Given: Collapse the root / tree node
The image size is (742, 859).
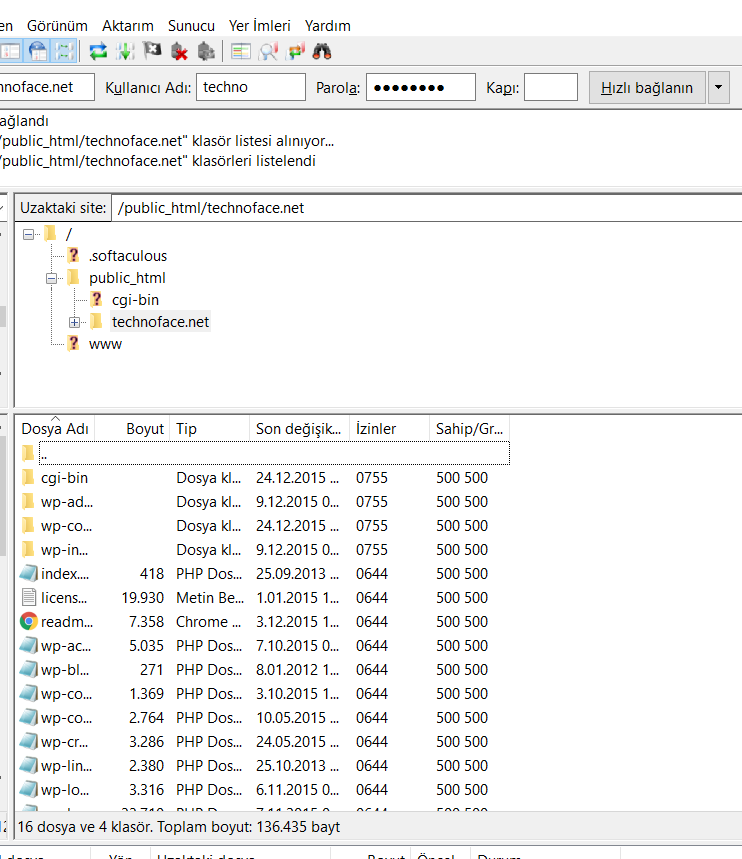Looking at the screenshot, I should (28, 234).
